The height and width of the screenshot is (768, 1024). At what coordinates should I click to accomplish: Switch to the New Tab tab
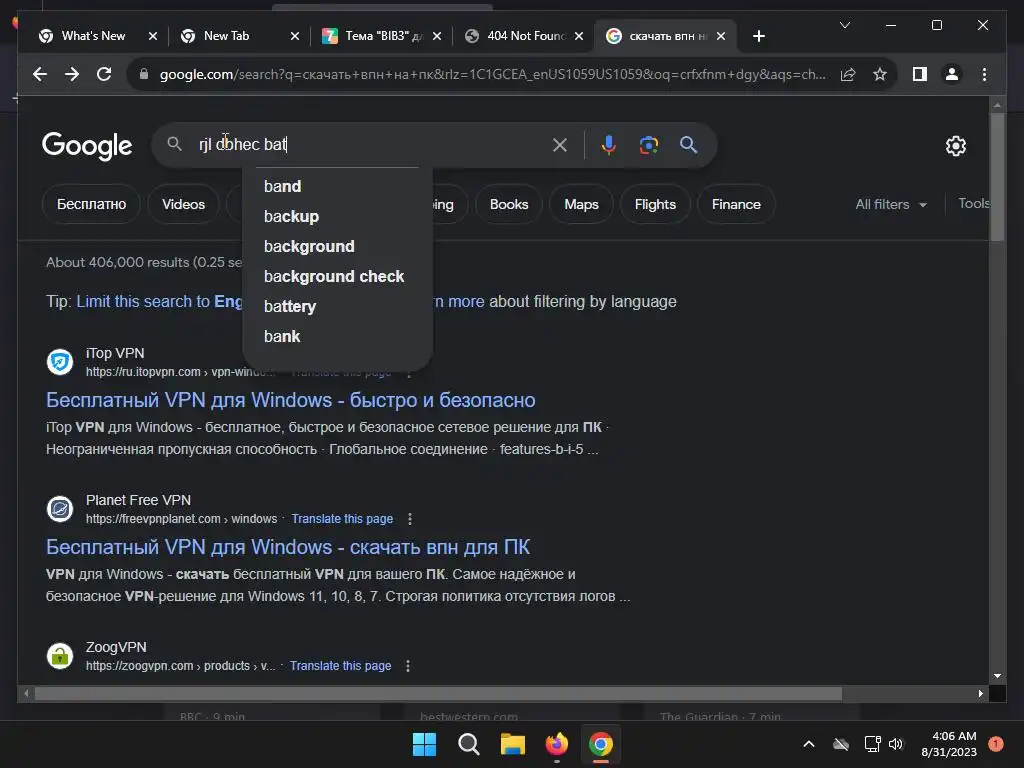pos(227,36)
